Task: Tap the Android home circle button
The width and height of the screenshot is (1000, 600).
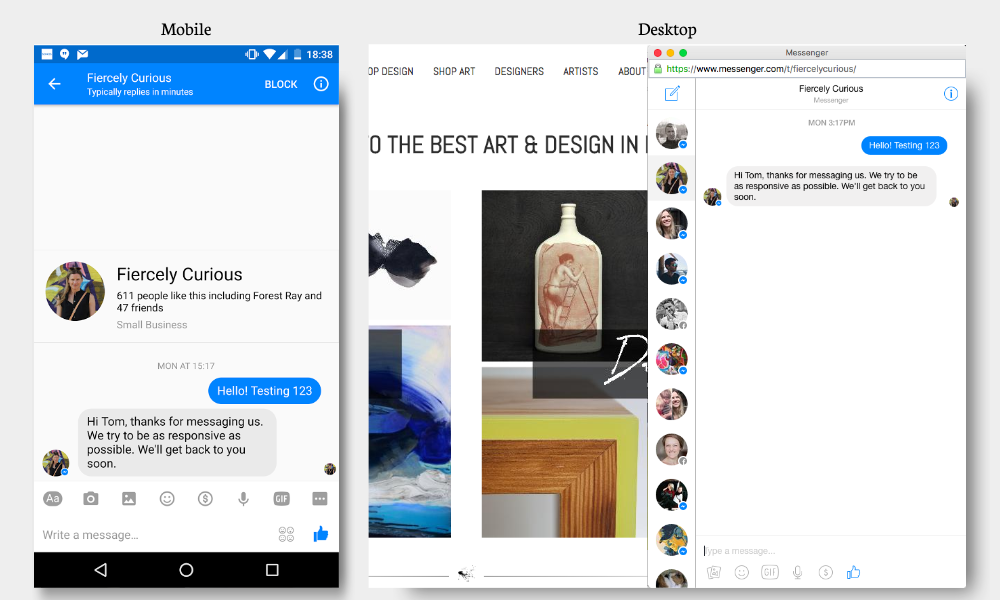Action: (x=186, y=570)
